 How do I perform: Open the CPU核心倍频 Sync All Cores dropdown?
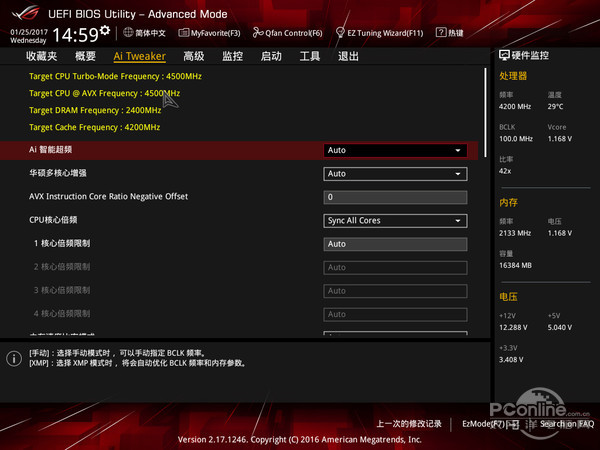395,221
